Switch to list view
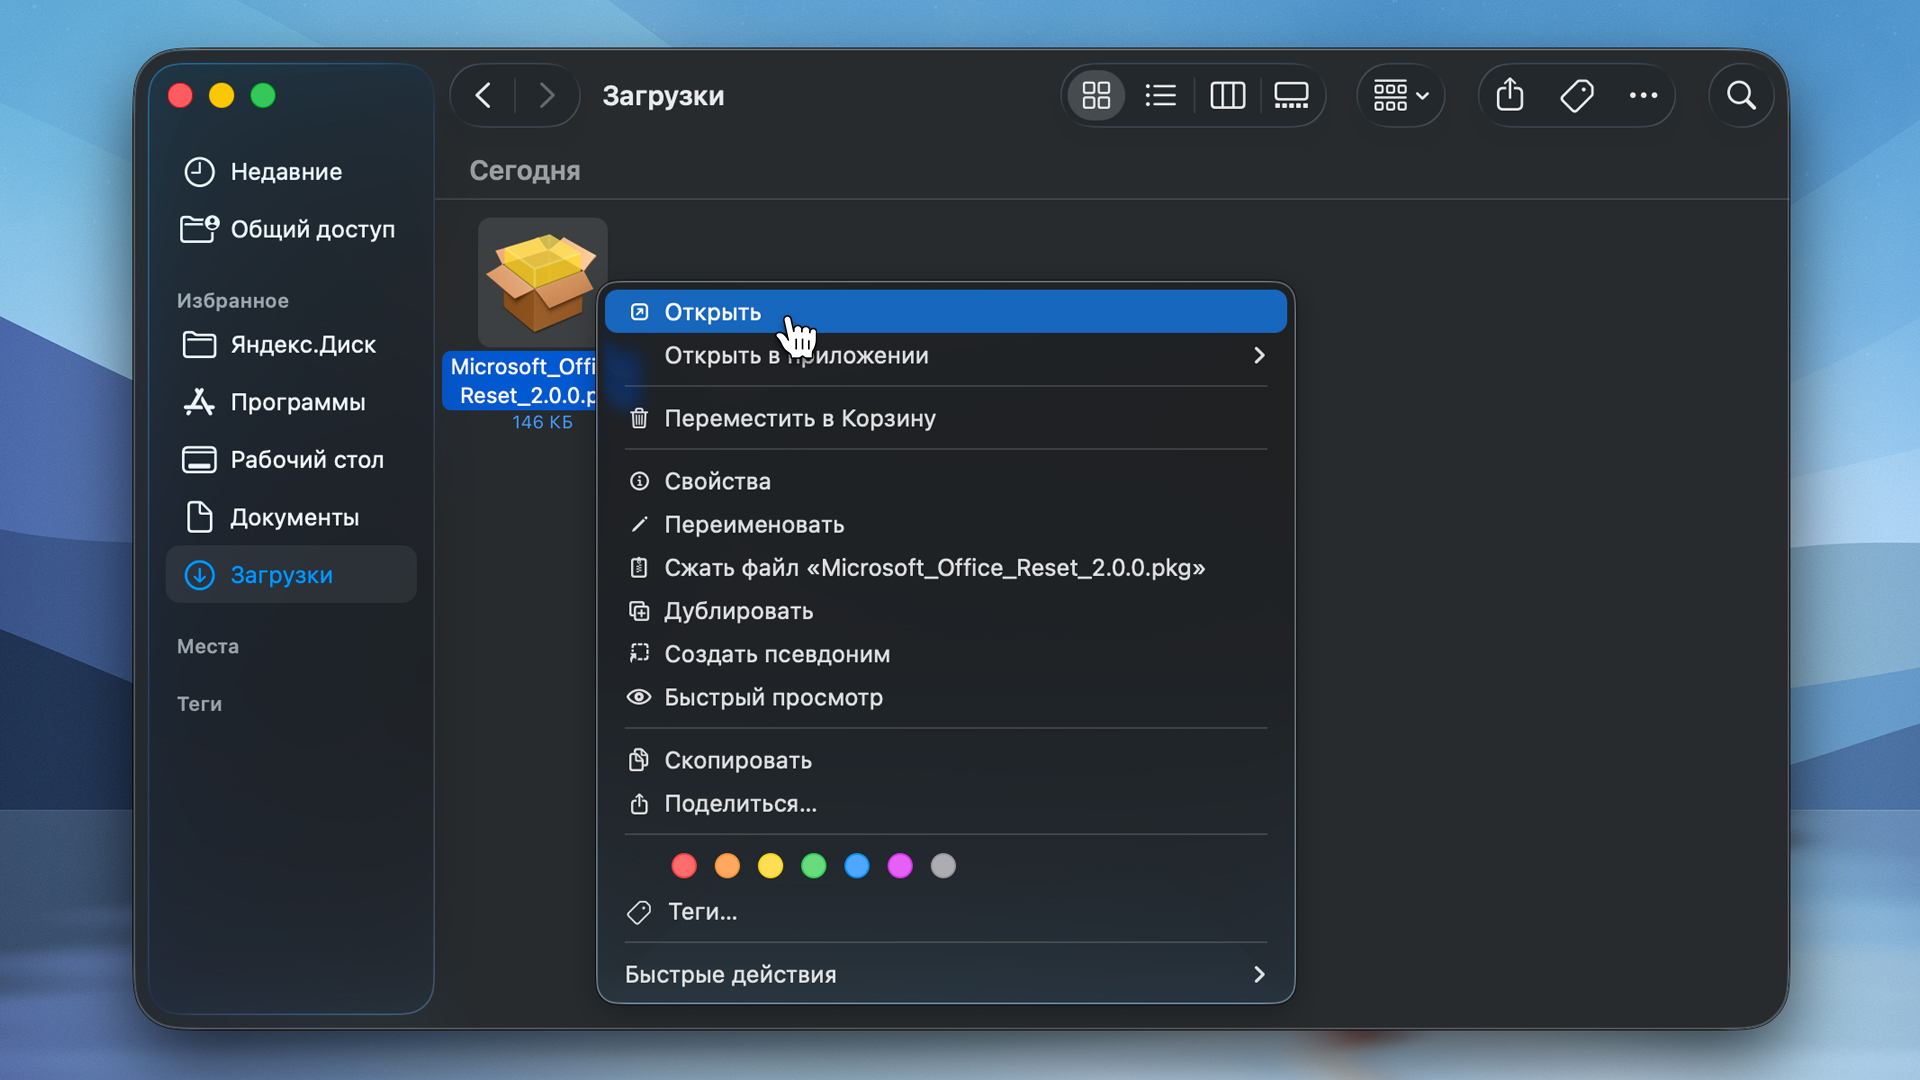Image resolution: width=1920 pixels, height=1080 pixels. click(x=1160, y=96)
